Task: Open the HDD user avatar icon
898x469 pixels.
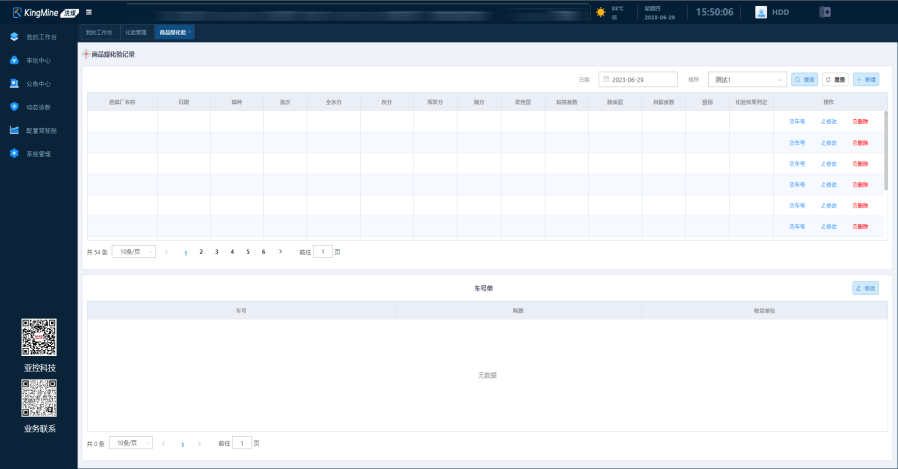Action: pos(761,12)
